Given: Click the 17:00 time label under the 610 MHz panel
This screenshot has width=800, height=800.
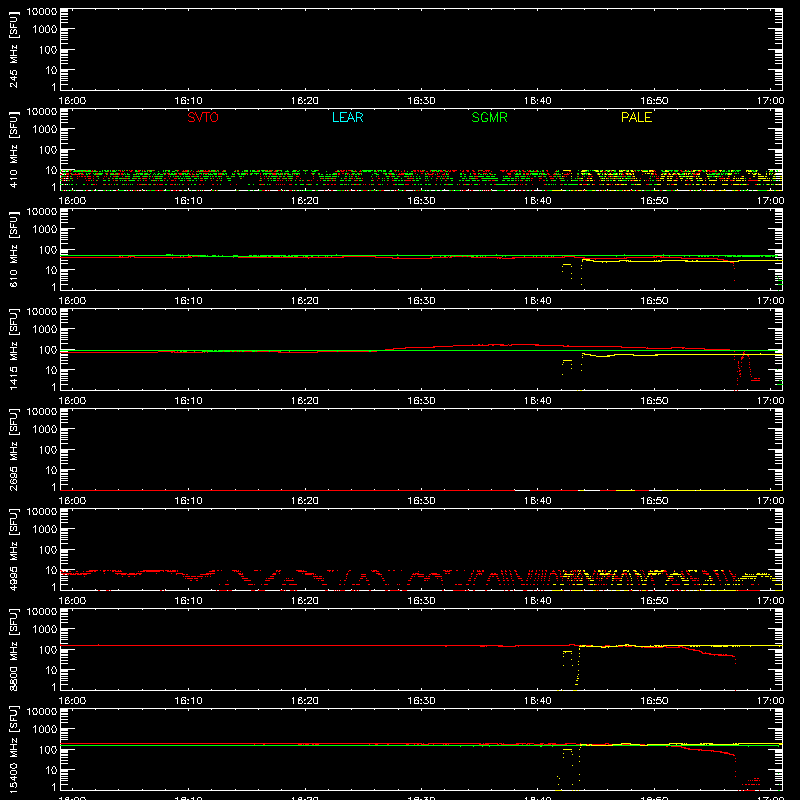Looking at the screenshot, I should tap(770, 301).
